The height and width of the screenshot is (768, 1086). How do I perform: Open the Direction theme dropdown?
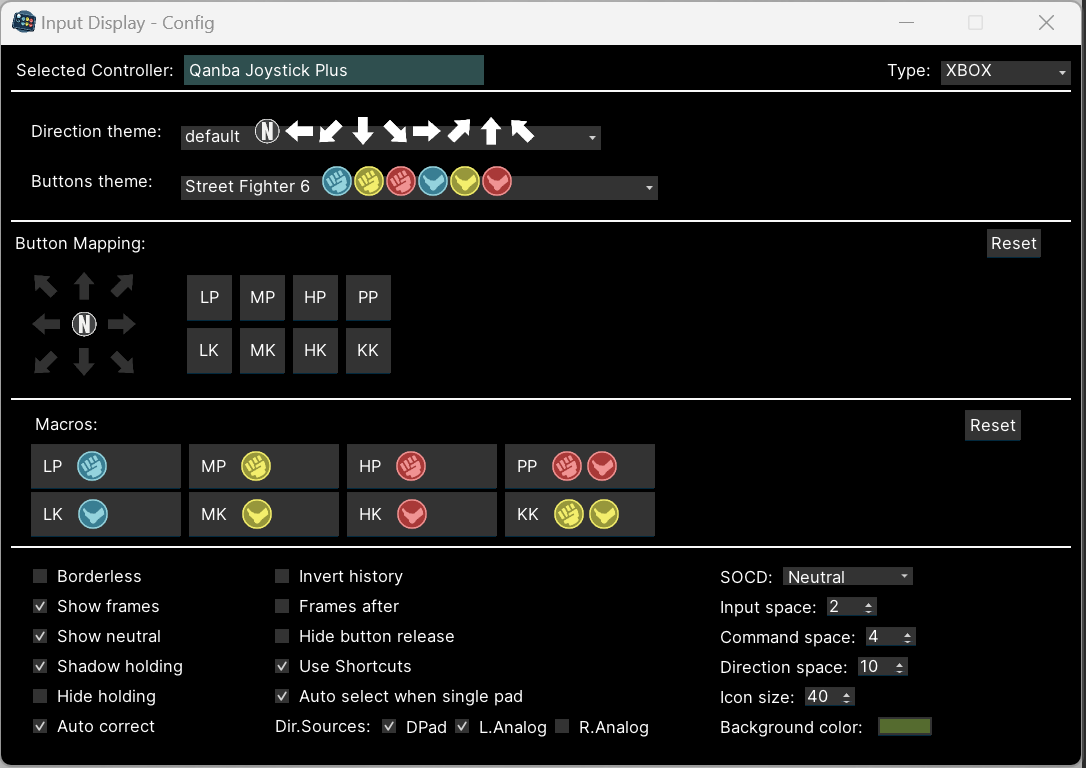point(390,136)
